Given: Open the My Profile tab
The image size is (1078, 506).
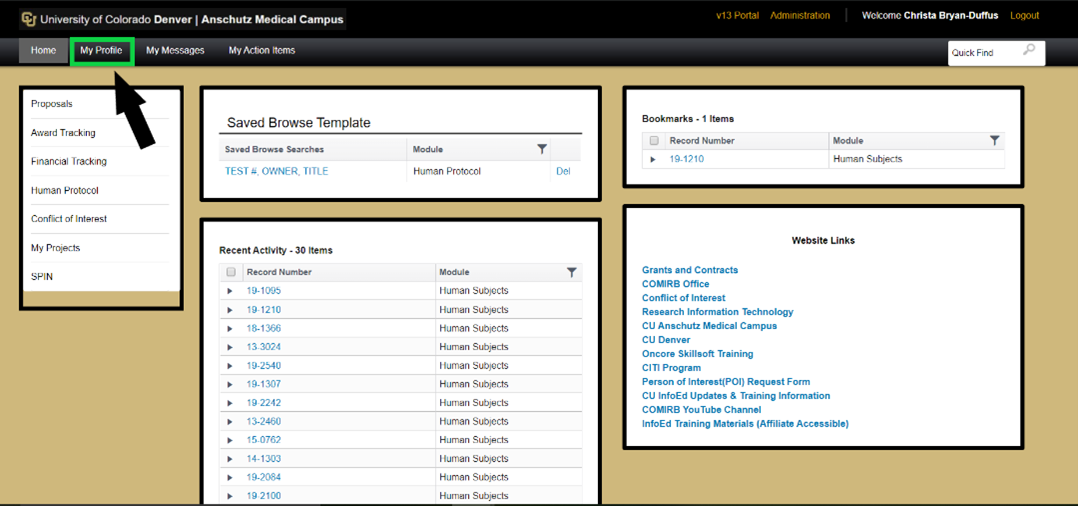Looking at the screenshot, I should (101, 50).
